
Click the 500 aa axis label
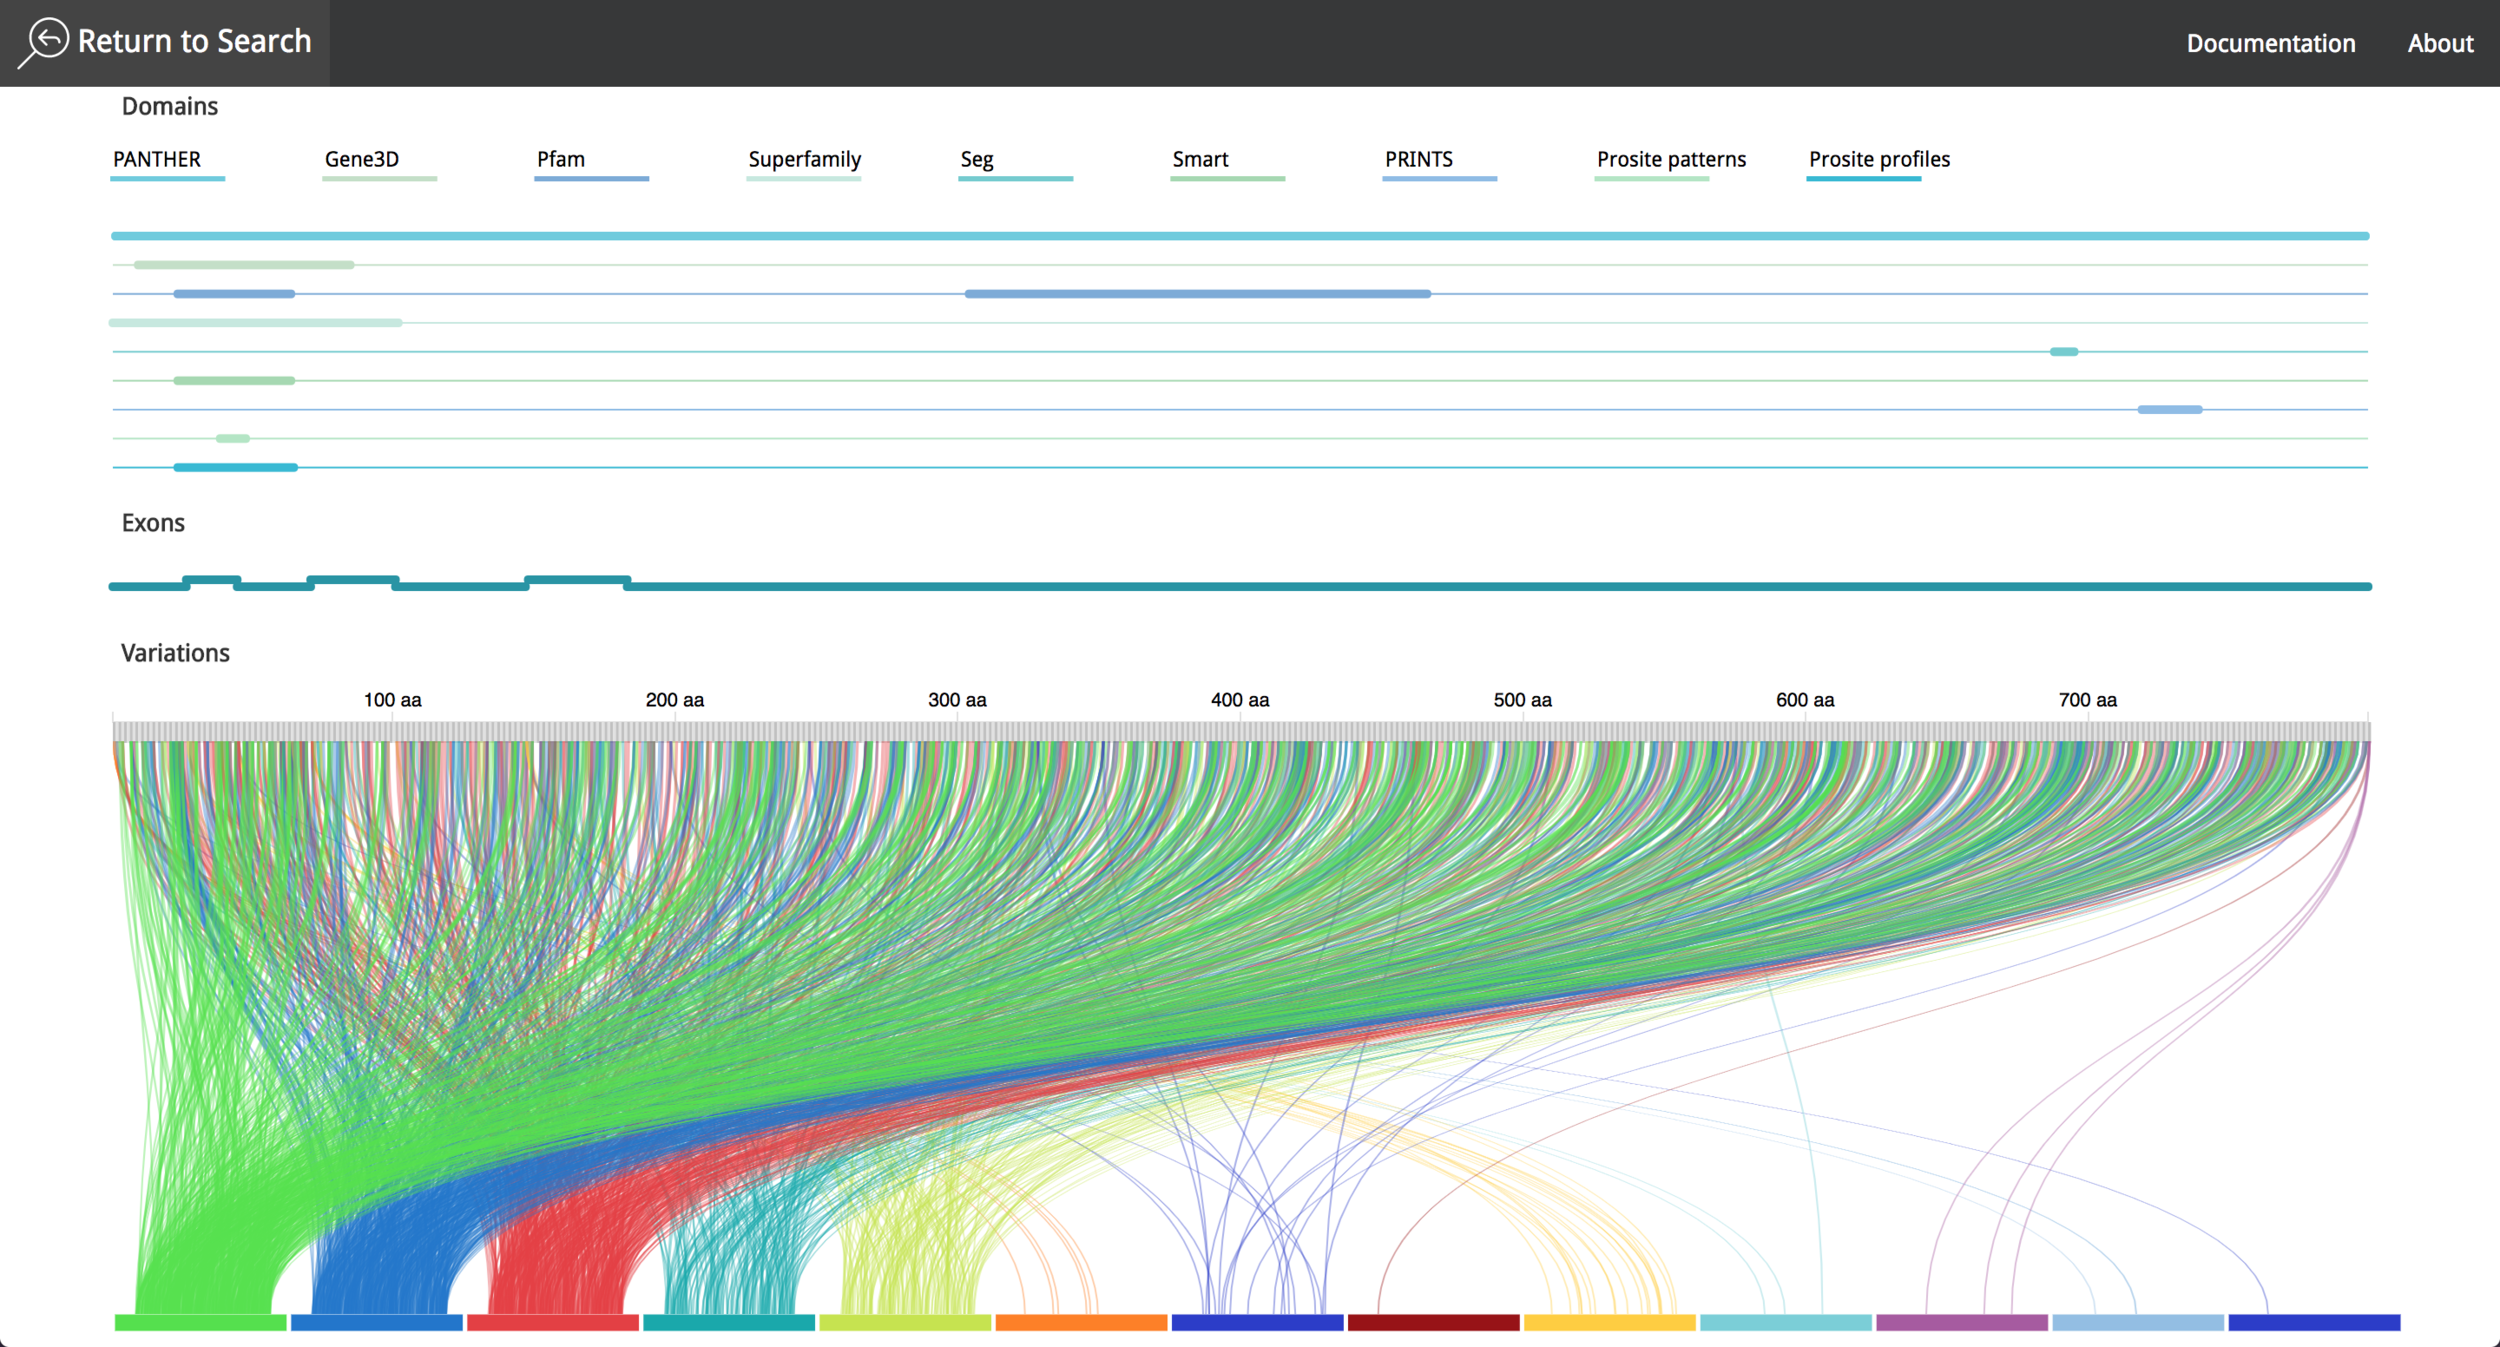coord(1523,700)
